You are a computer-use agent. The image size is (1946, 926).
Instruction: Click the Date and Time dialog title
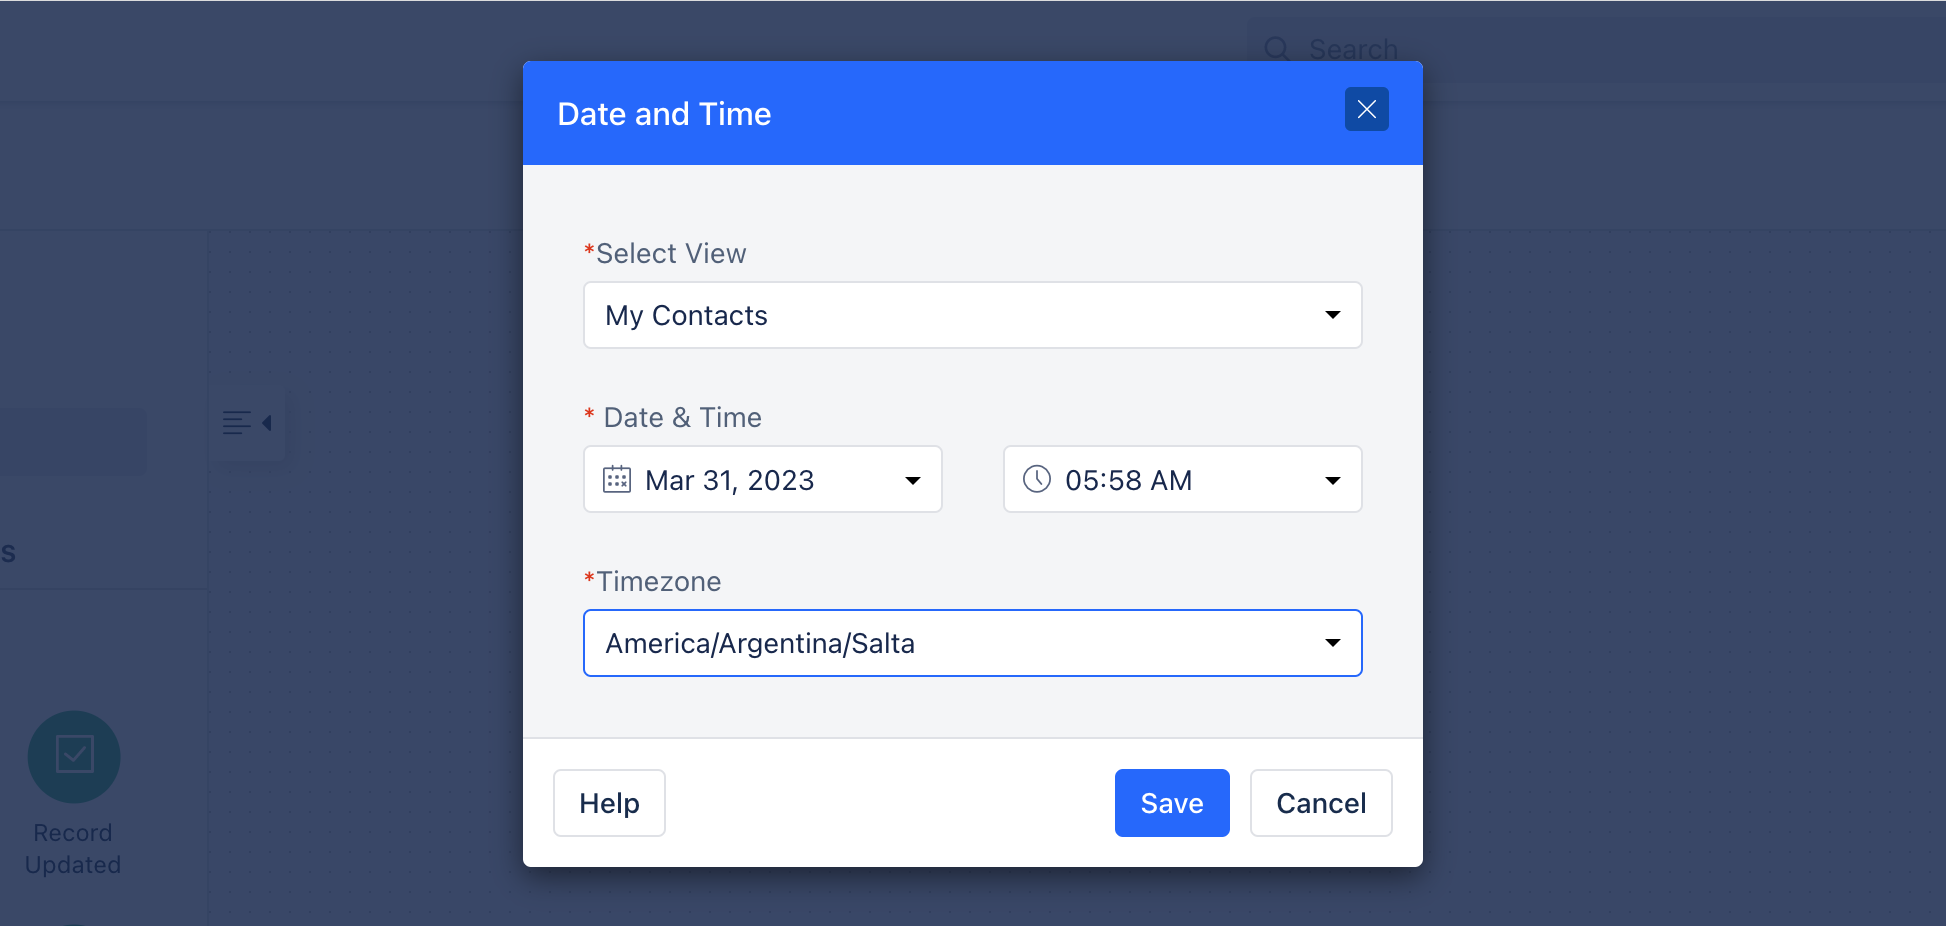click(x=664, y=114)
